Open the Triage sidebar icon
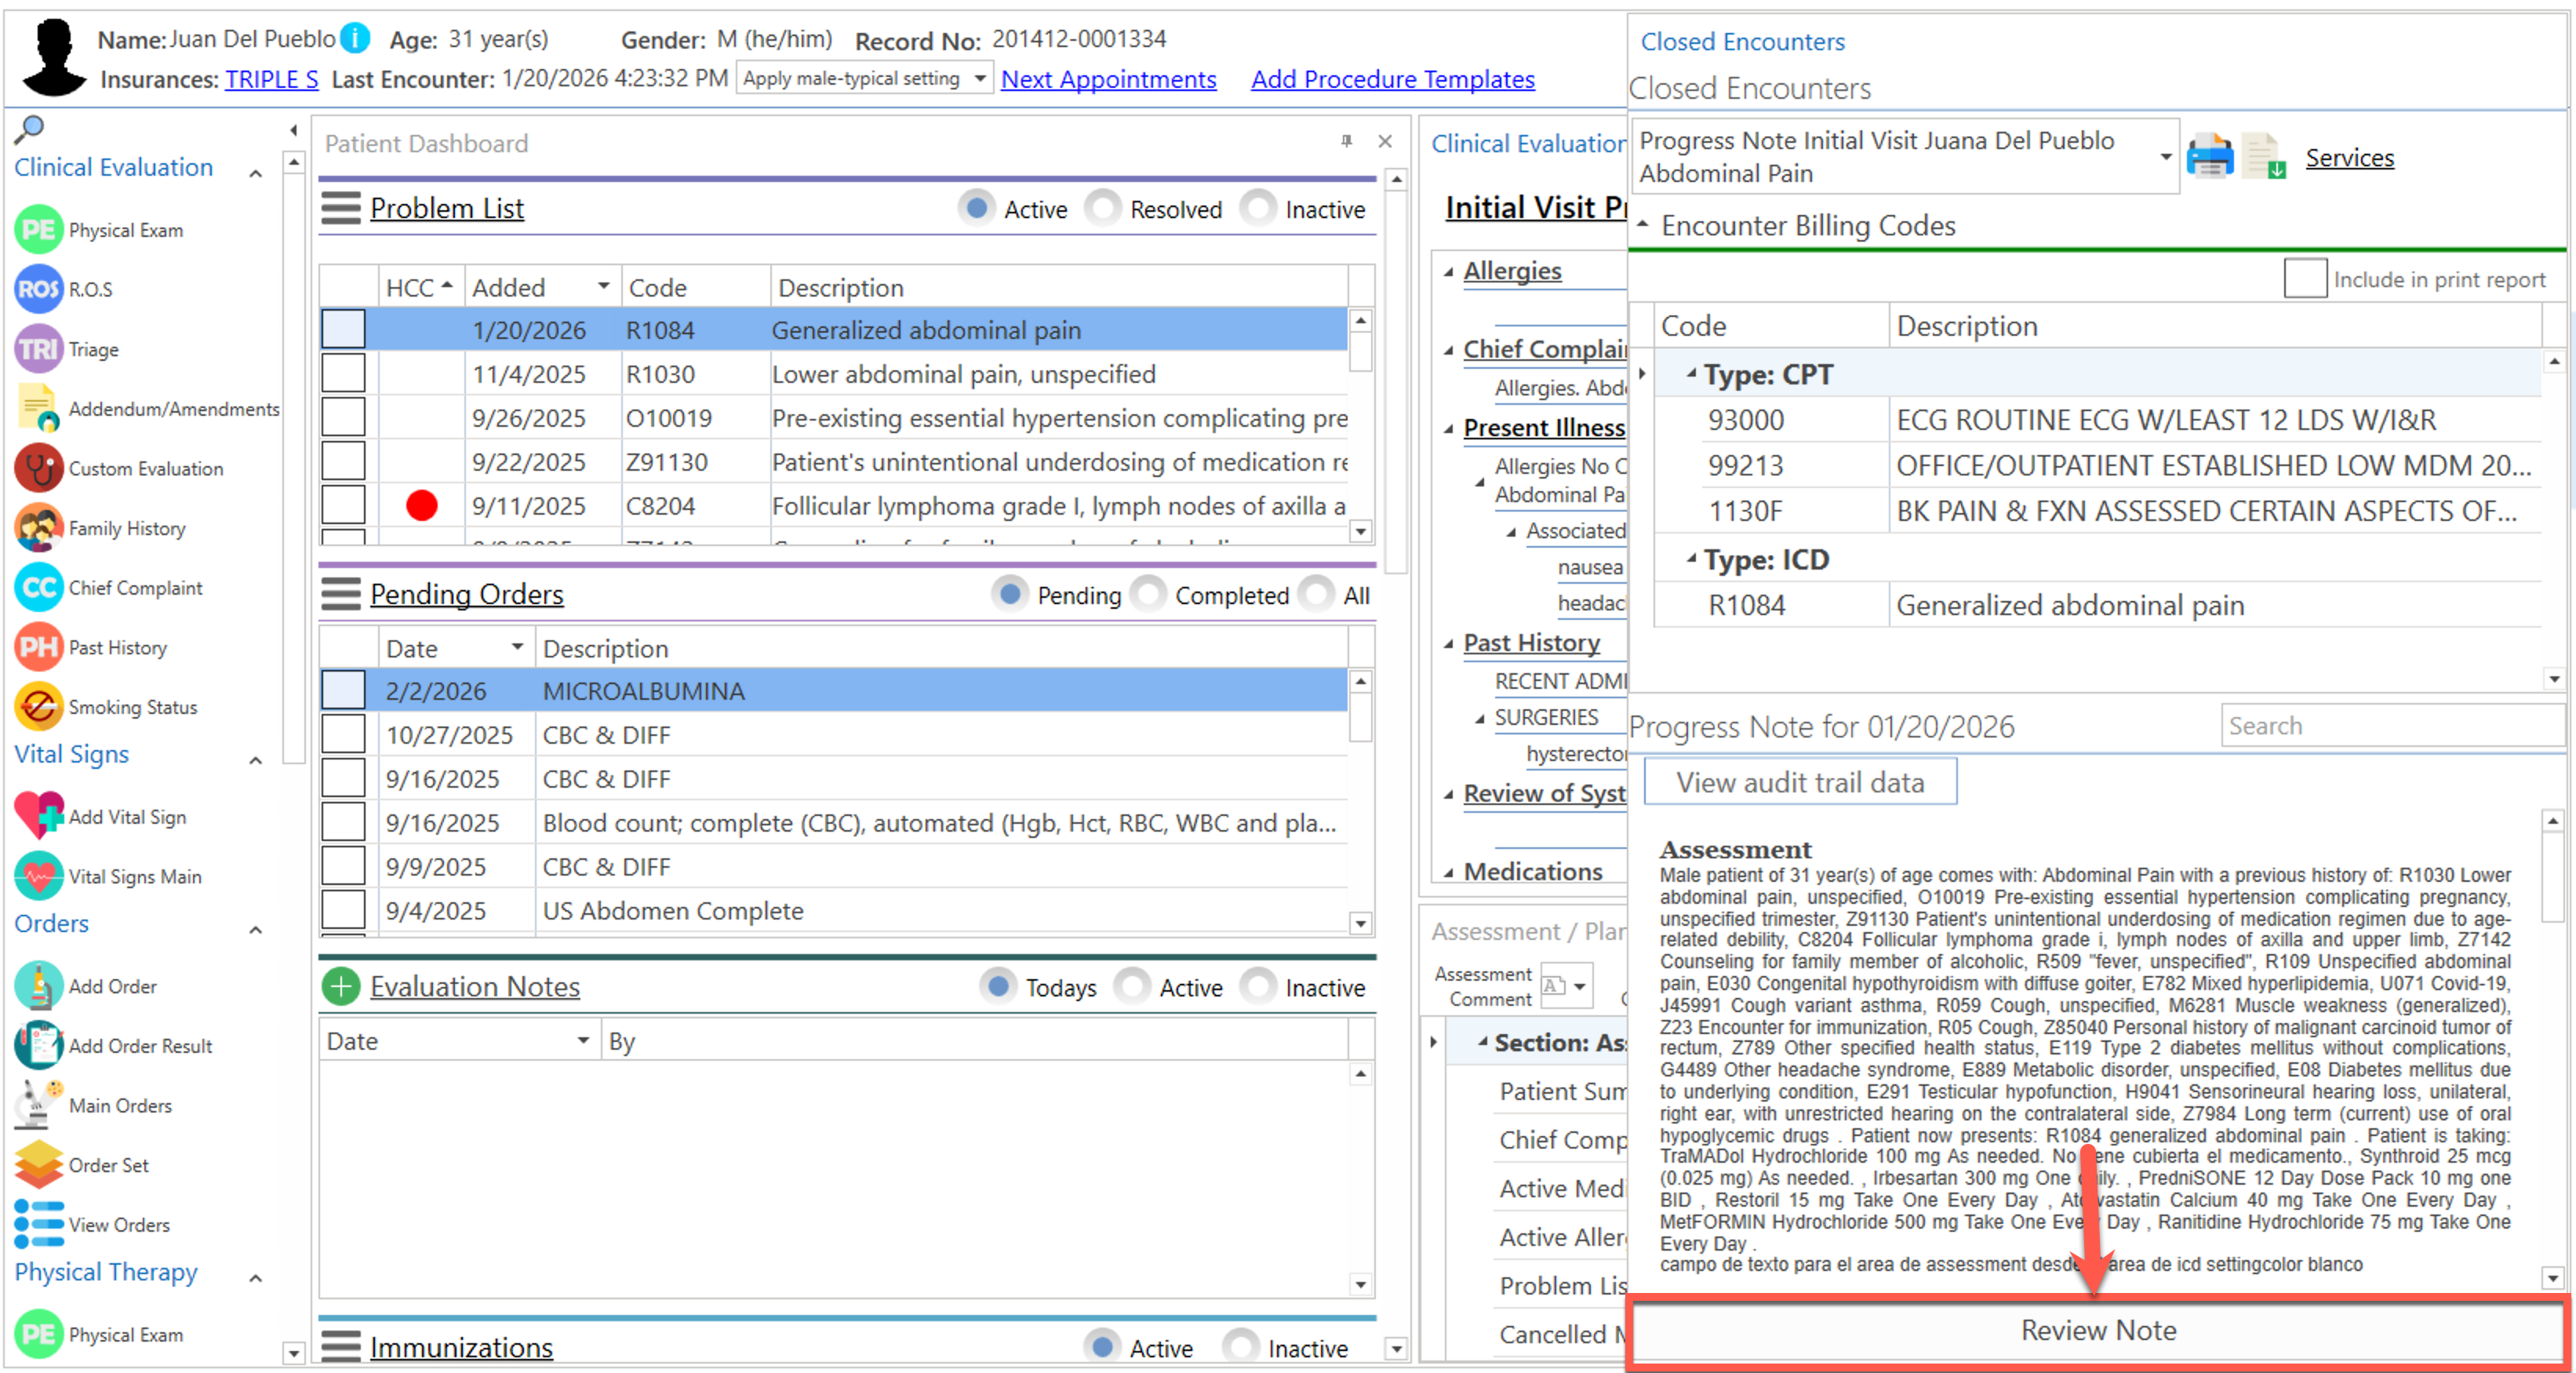Viewport: 2576px width, 1373px height. coord(39,349)
